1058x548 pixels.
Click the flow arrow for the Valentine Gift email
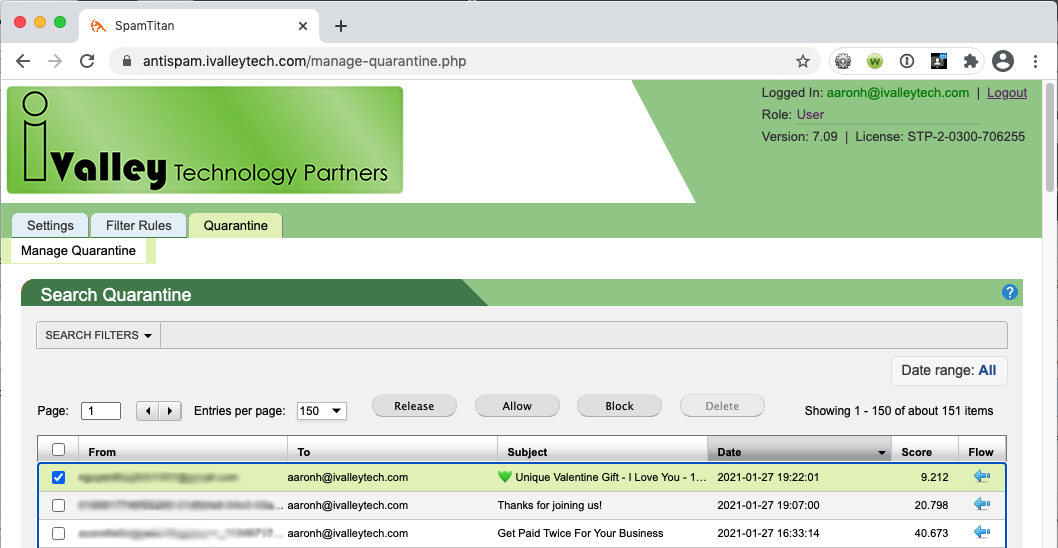[981, 477]
